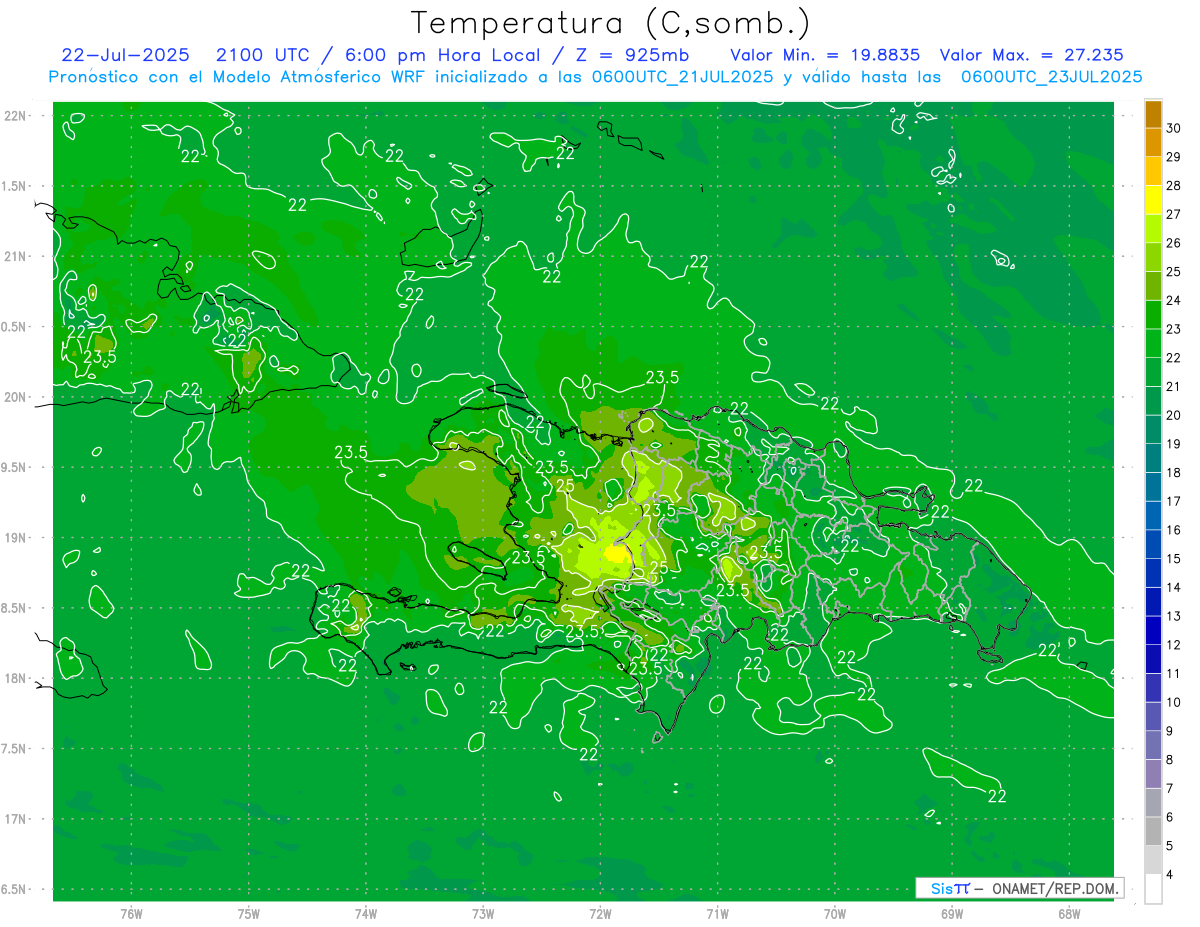Click the purple legend band between 8 and 9

click(1153, 745)
